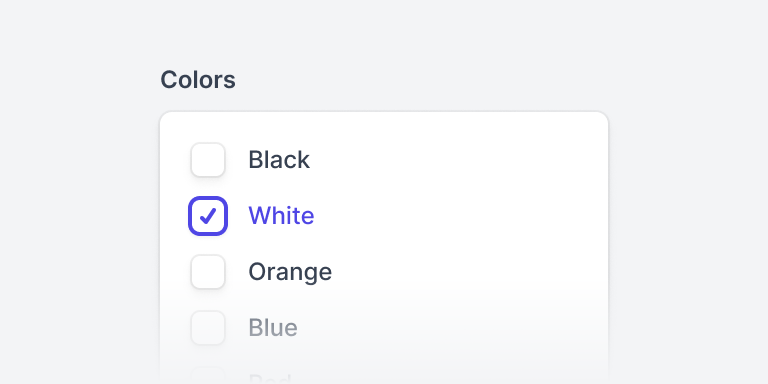
Task: Uncheck the White checkbox
Action: click(x=208, y=216)
